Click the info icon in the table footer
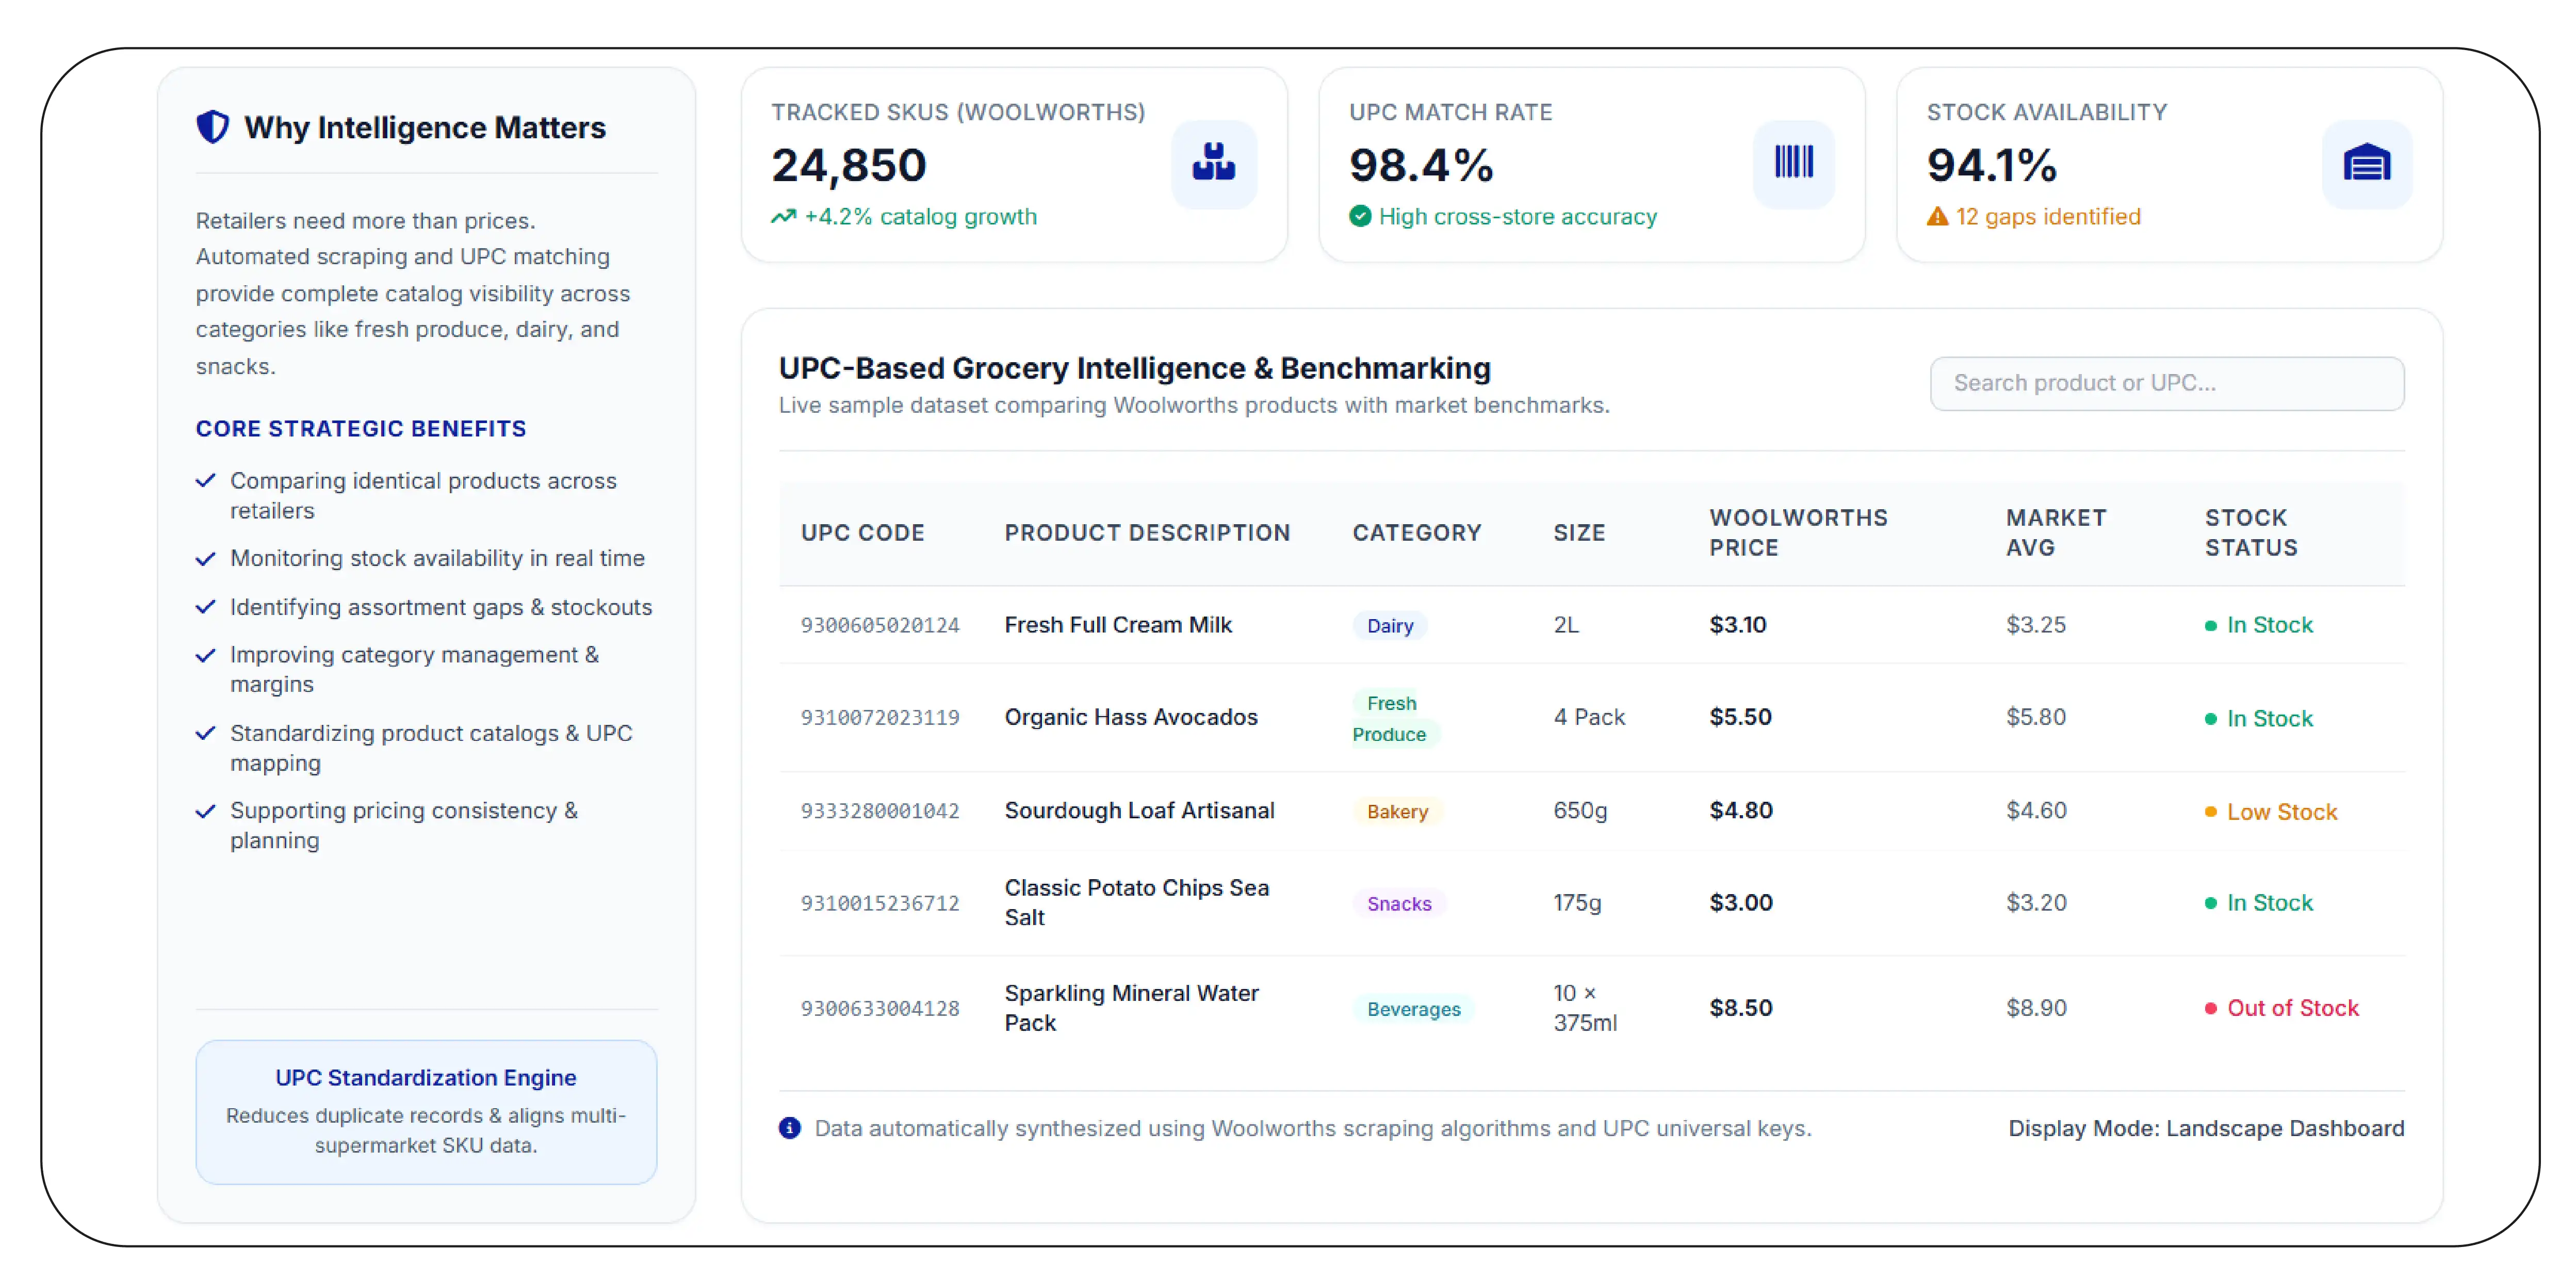Viewport: 2576px width, 1279px height. pos(790,1128)
